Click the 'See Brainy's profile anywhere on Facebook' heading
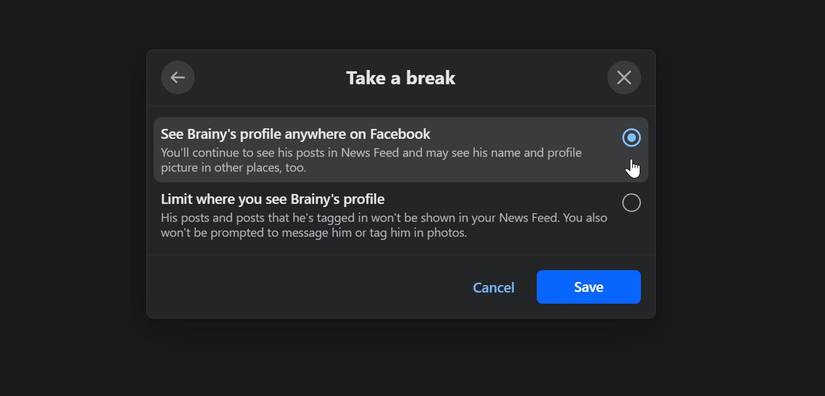825x396 pixels. [x=295, y=134]
